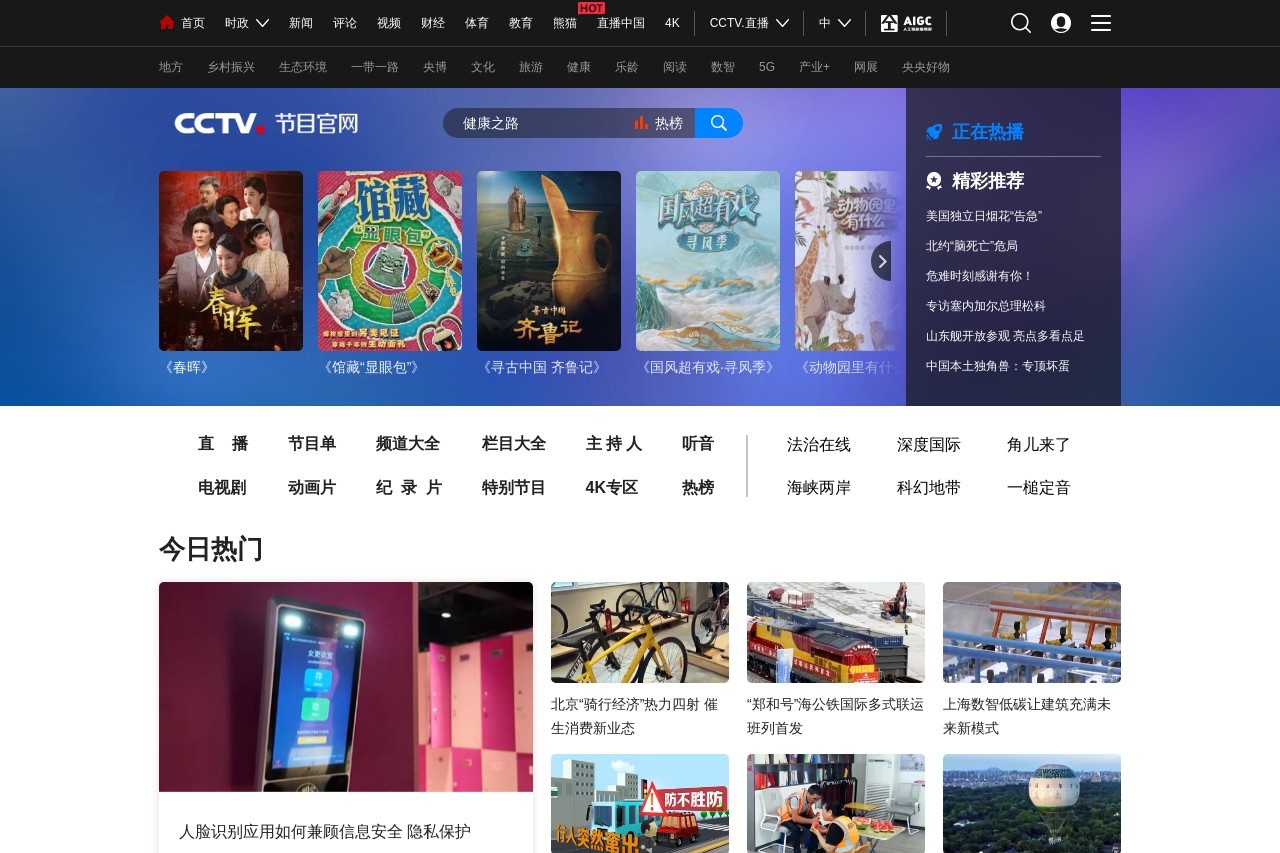Click the 动画片 category button

312,488
